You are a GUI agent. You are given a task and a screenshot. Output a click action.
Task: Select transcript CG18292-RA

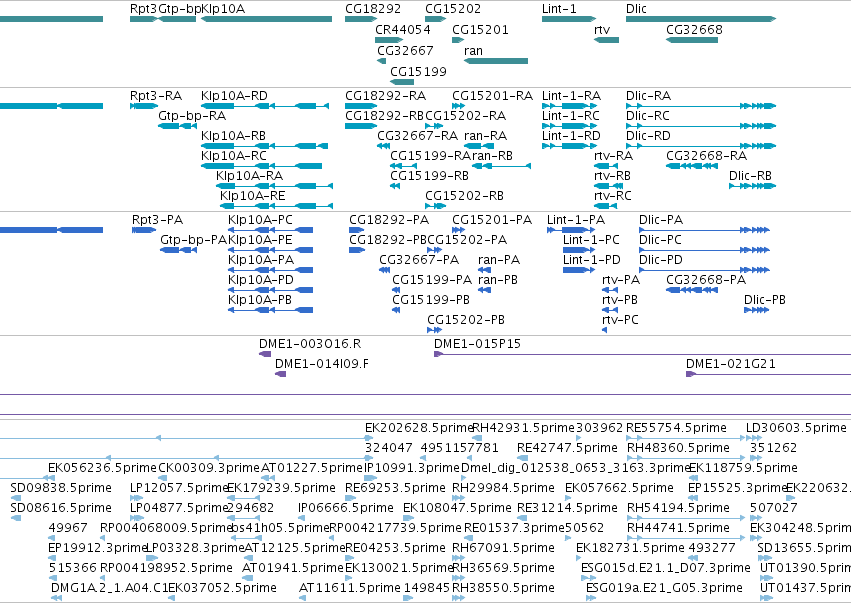pyautogui.click(x=361, y=106)
